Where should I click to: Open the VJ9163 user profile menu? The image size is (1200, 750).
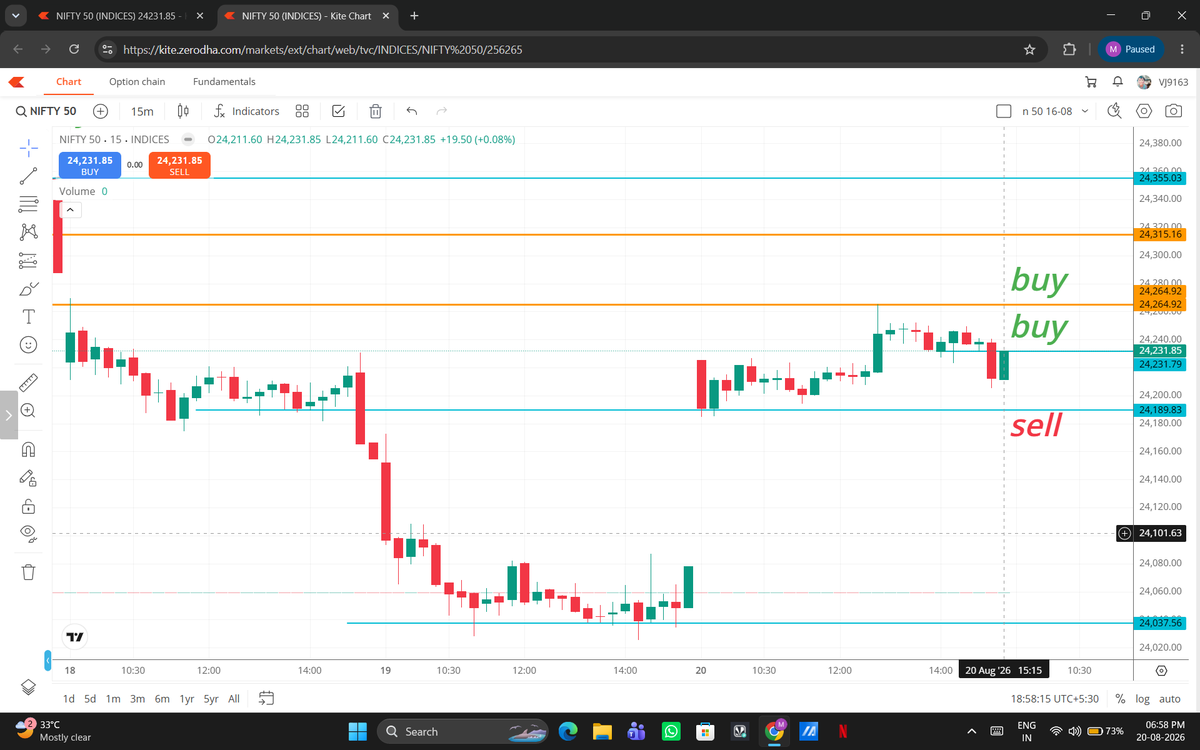[x=1163, y=82]
